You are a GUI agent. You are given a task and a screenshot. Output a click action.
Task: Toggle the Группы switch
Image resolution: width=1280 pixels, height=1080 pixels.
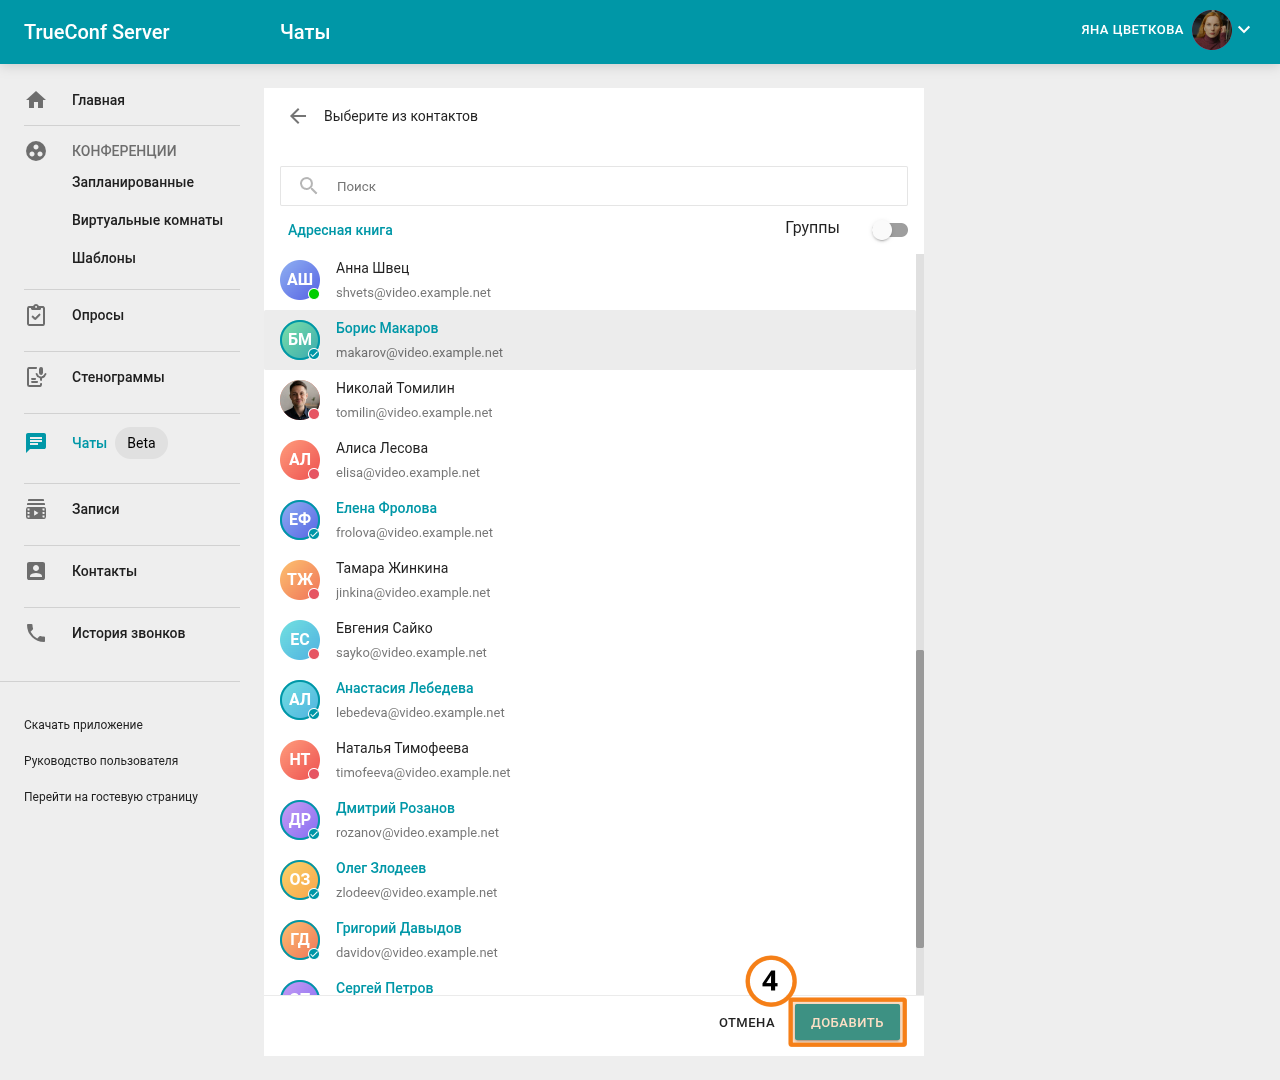889,230
